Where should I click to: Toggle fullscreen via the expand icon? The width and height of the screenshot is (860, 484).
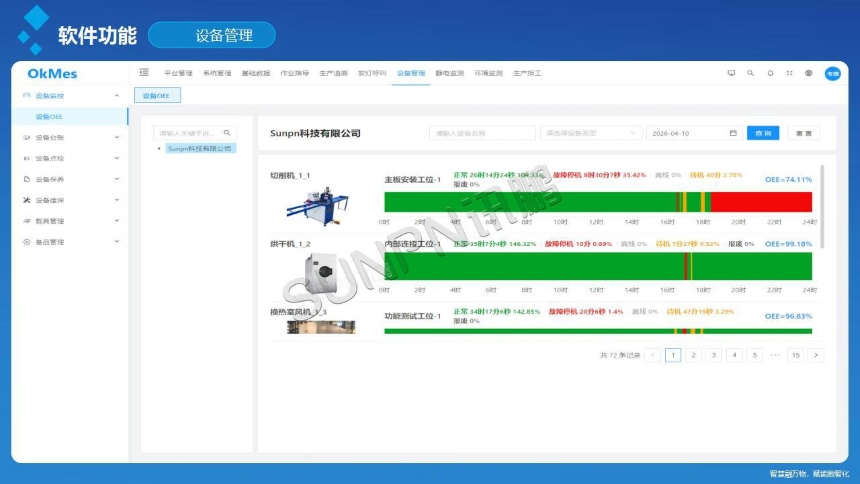[789, 73]
